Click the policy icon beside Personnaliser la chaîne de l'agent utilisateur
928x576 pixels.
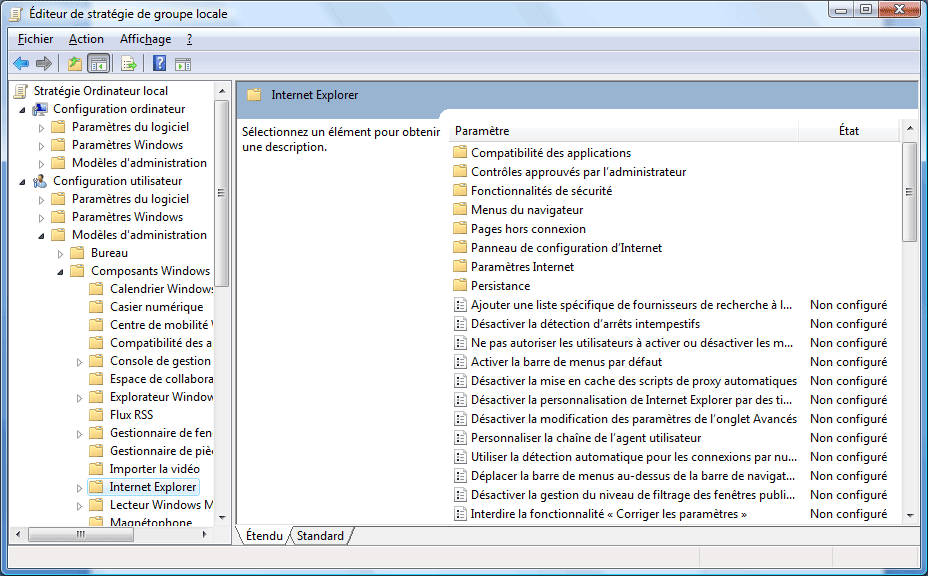(x=460, y=437)
